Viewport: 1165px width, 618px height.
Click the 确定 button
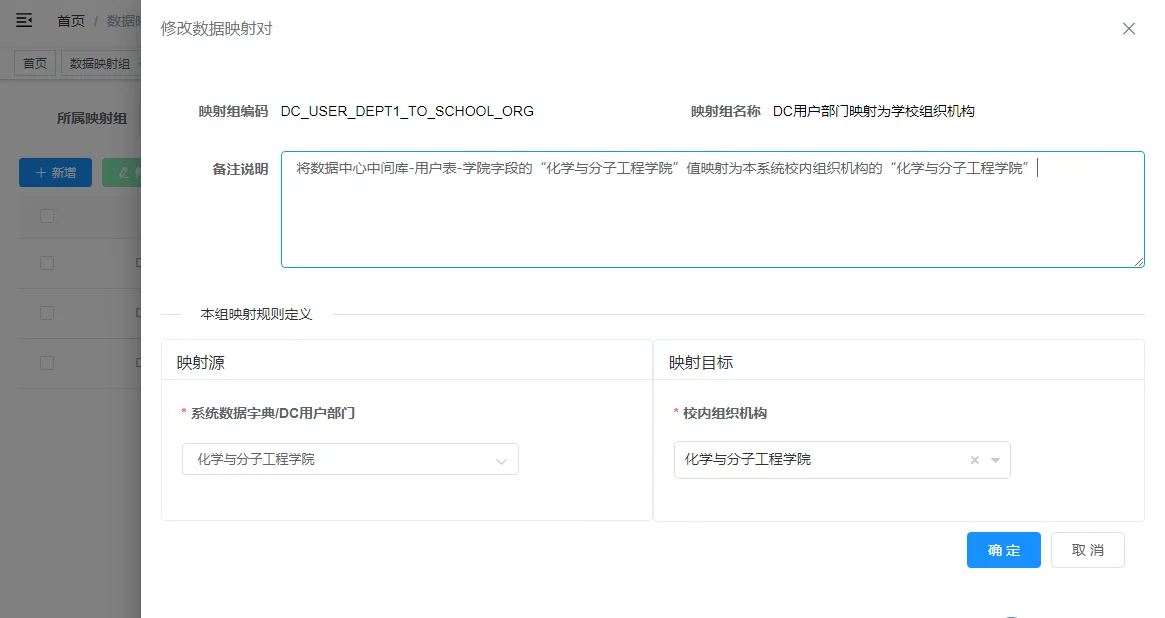pyautogui.click(x=1003, y=550)
